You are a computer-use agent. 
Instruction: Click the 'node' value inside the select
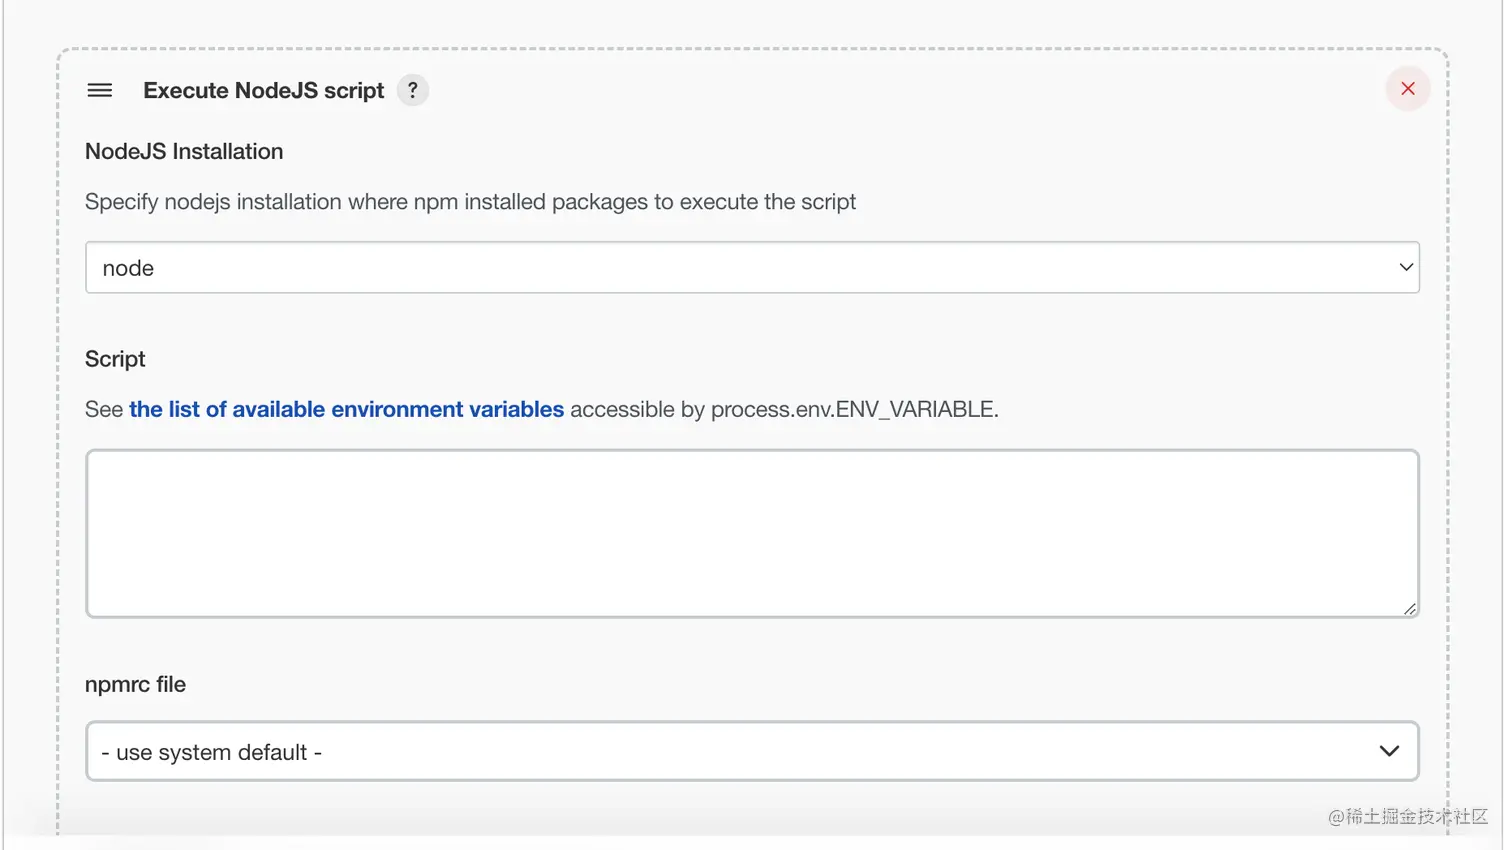pyautogui.click(x=128, y=268)
